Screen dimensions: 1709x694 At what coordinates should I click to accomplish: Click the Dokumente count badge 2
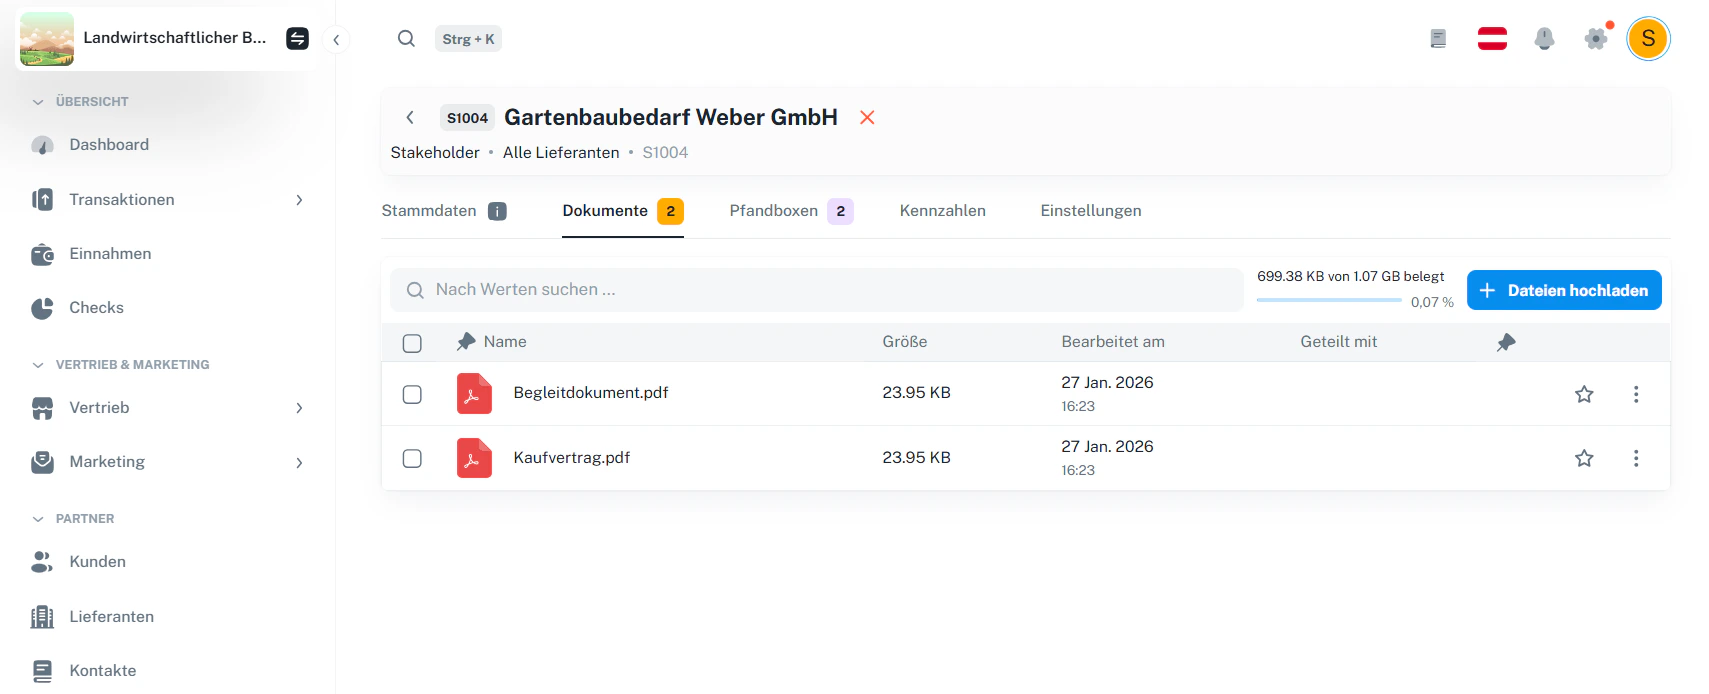pos(670,211)
